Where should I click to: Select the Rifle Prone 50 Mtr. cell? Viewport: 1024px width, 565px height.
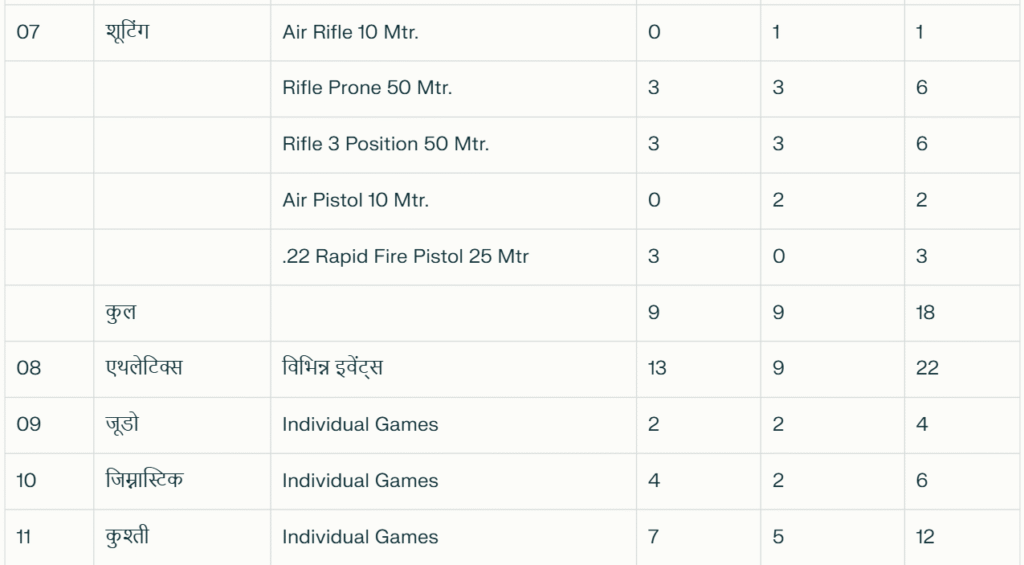coord(367,88)
